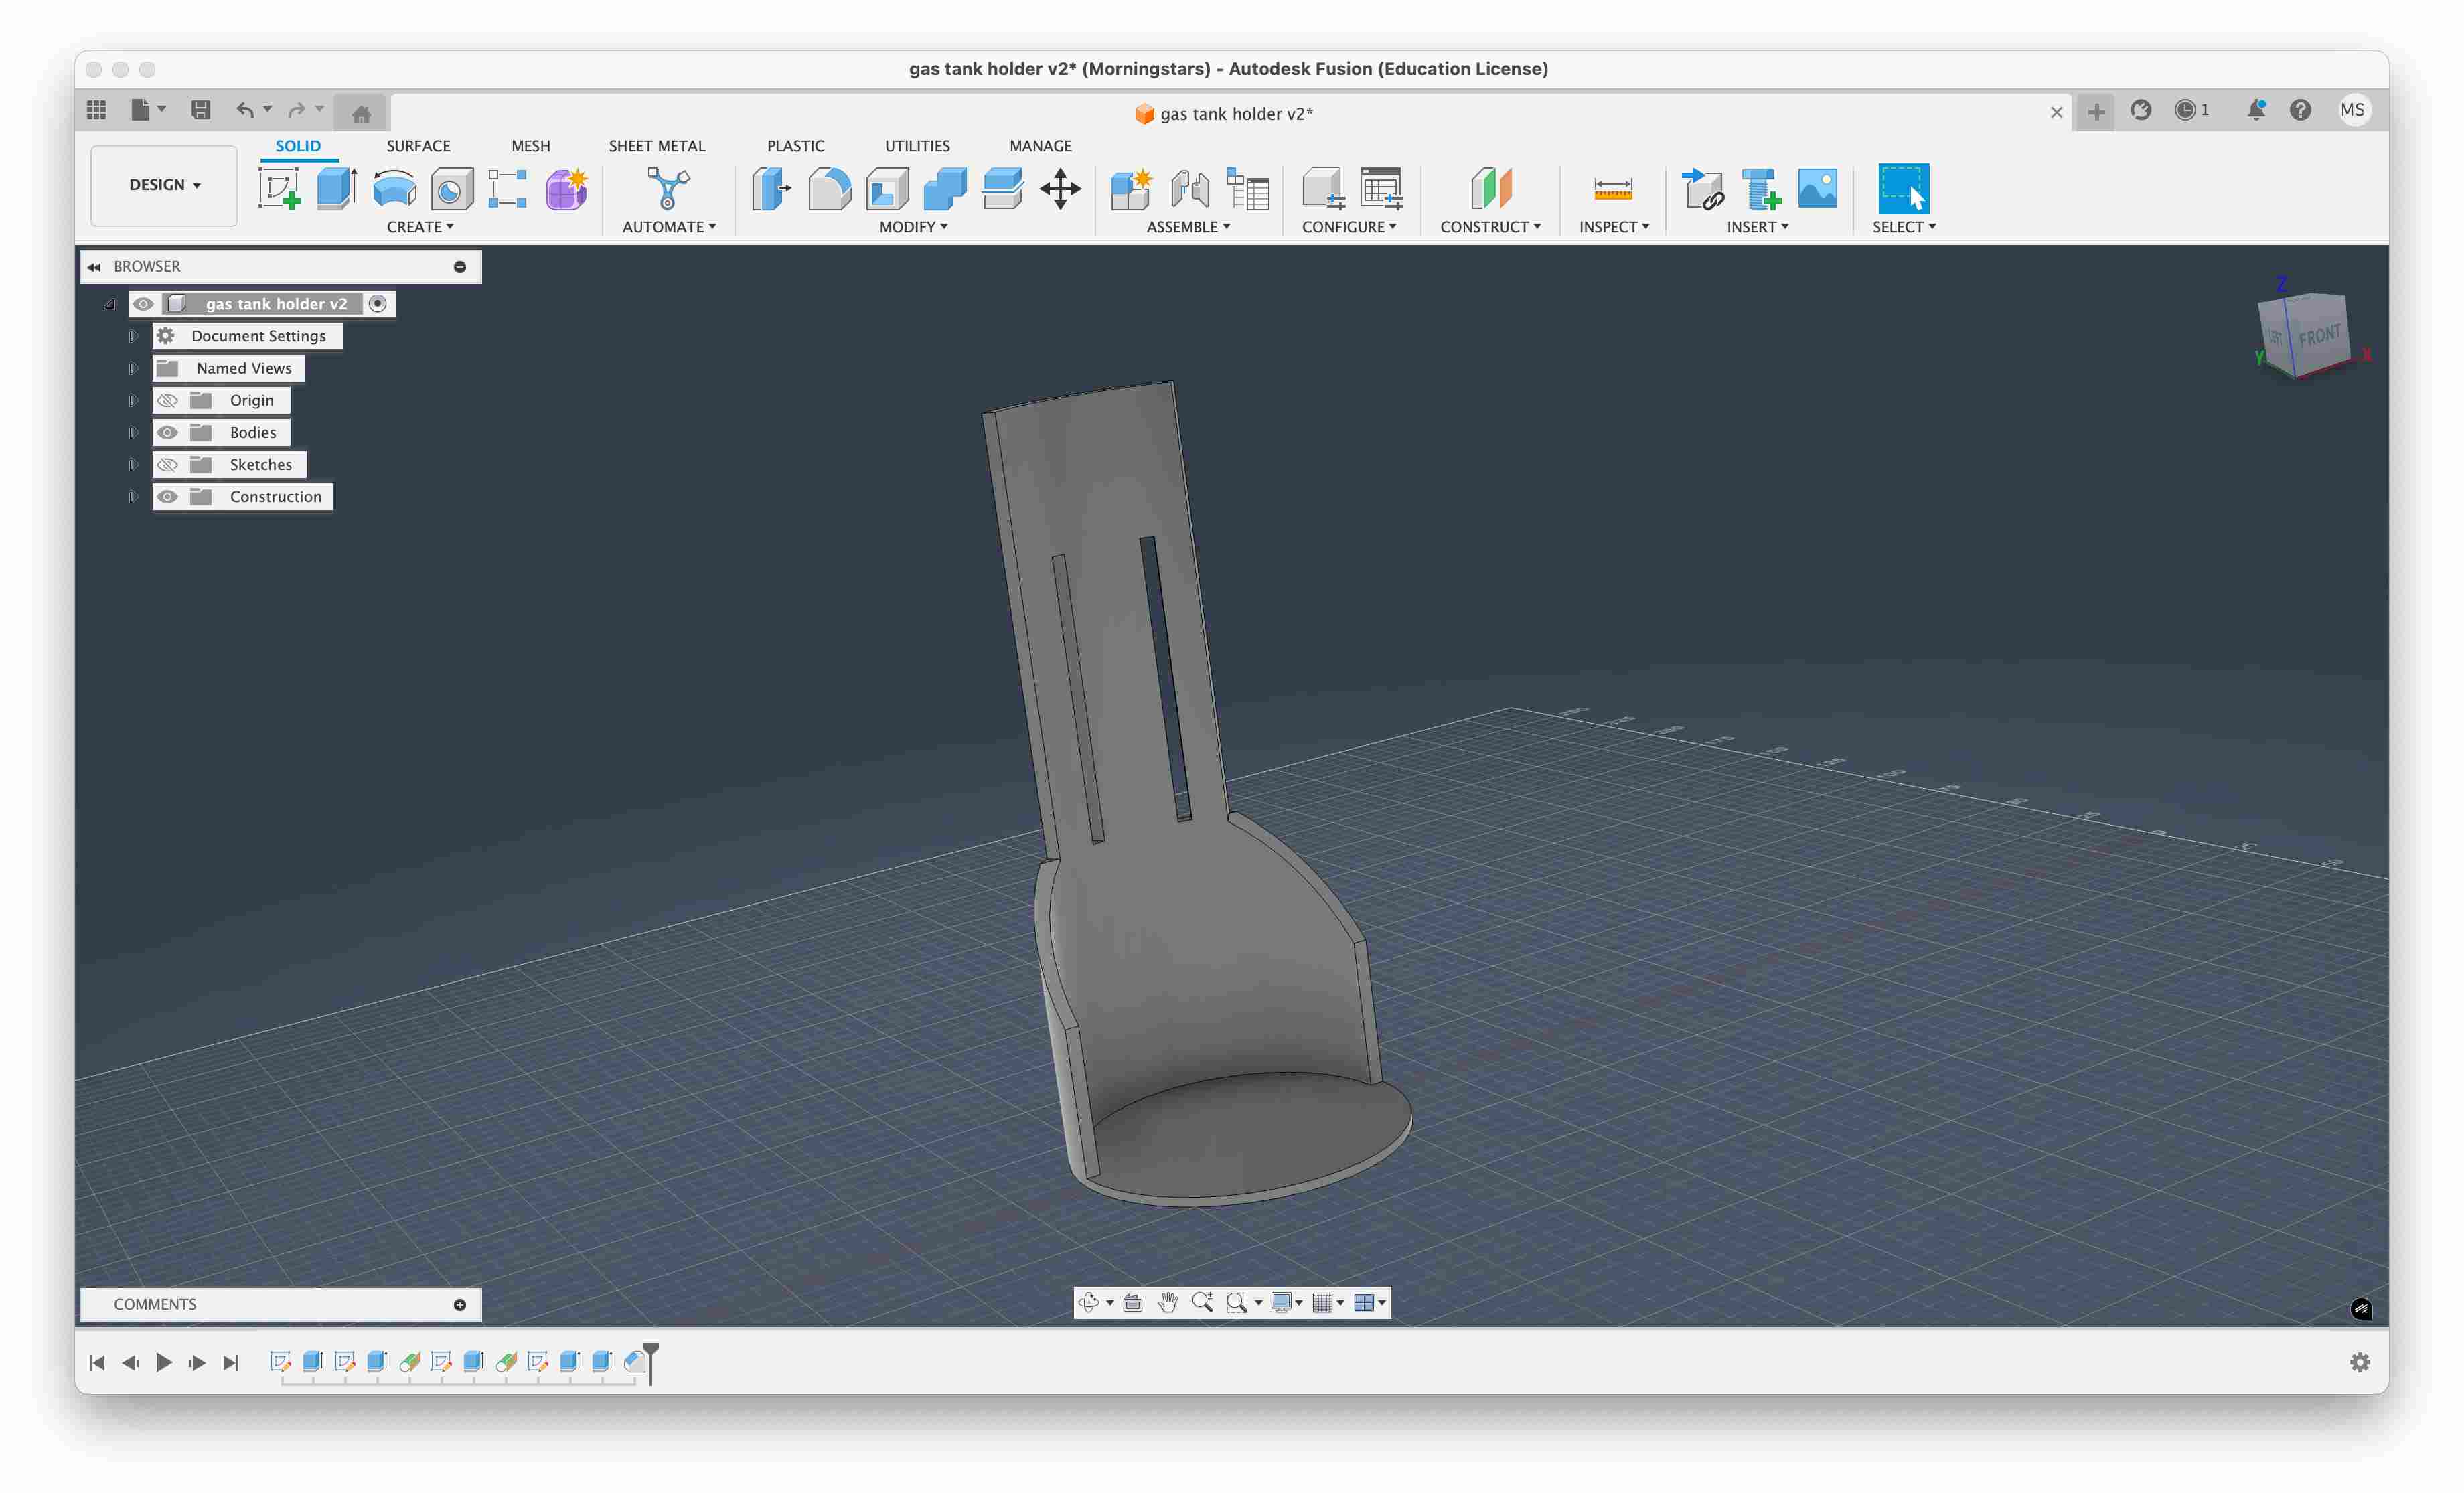Open the Help question mark menu
Viewport: 2464px width, 1493px height.
(2300, 110)
